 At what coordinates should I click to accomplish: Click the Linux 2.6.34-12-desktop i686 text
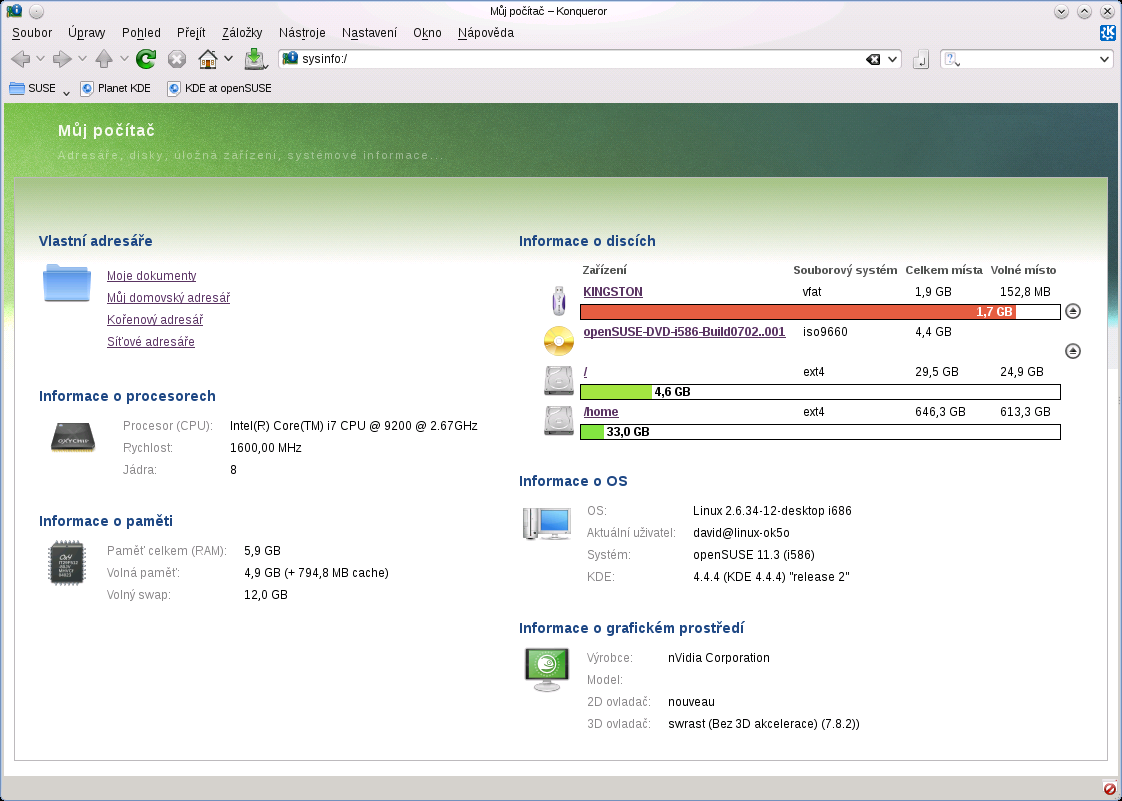(x=772, y=511)
